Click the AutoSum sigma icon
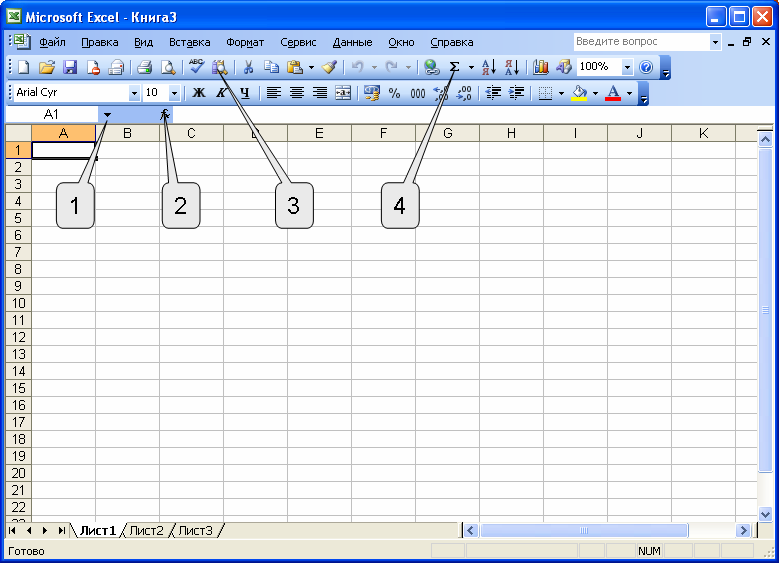Image resolution: width=779 pixels, height=563 pixels. 455,67
